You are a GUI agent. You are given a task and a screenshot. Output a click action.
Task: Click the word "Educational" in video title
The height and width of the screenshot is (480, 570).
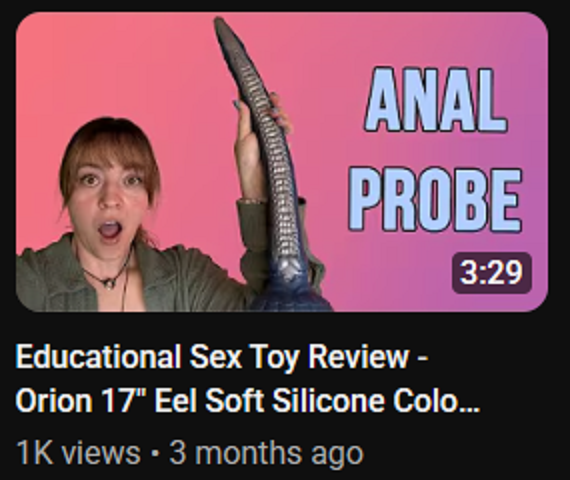click(x=98, y=356)
